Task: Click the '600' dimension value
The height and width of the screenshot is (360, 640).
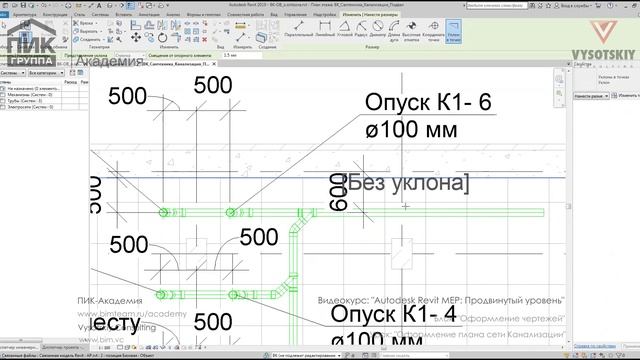Action: pos(338,192)
